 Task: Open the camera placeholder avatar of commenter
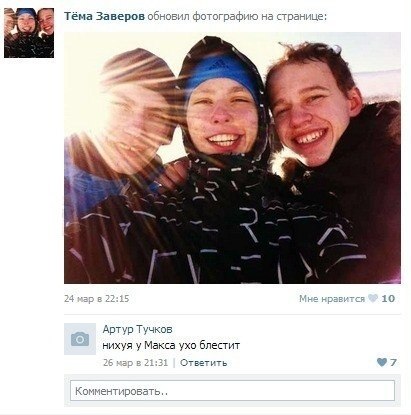click(80, 339)
